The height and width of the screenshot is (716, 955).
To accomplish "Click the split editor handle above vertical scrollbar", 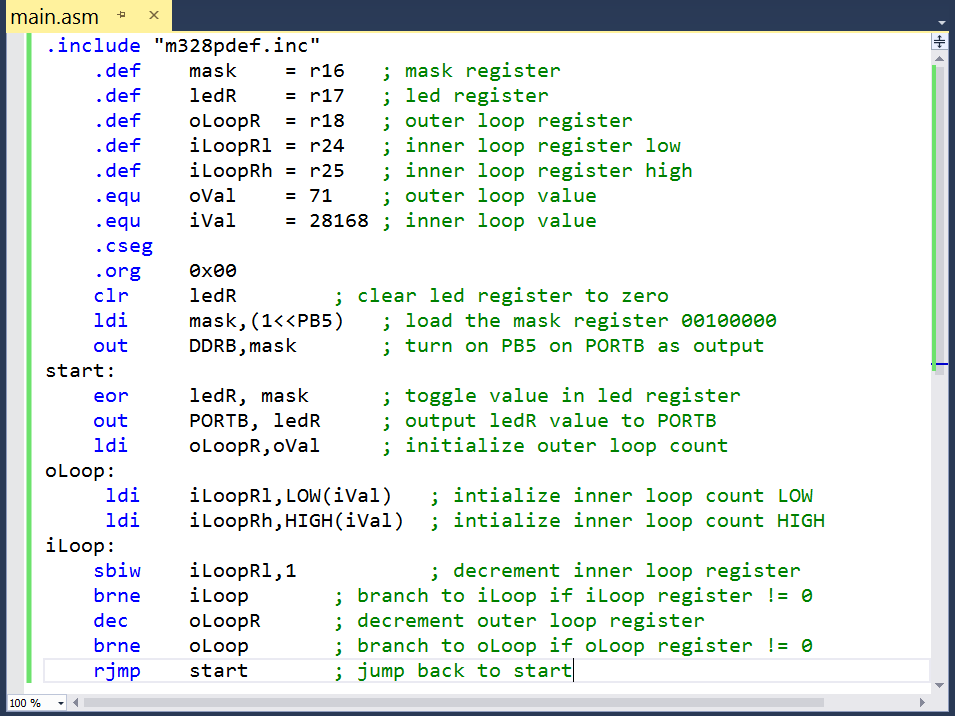I will click(x=938, y=42).
